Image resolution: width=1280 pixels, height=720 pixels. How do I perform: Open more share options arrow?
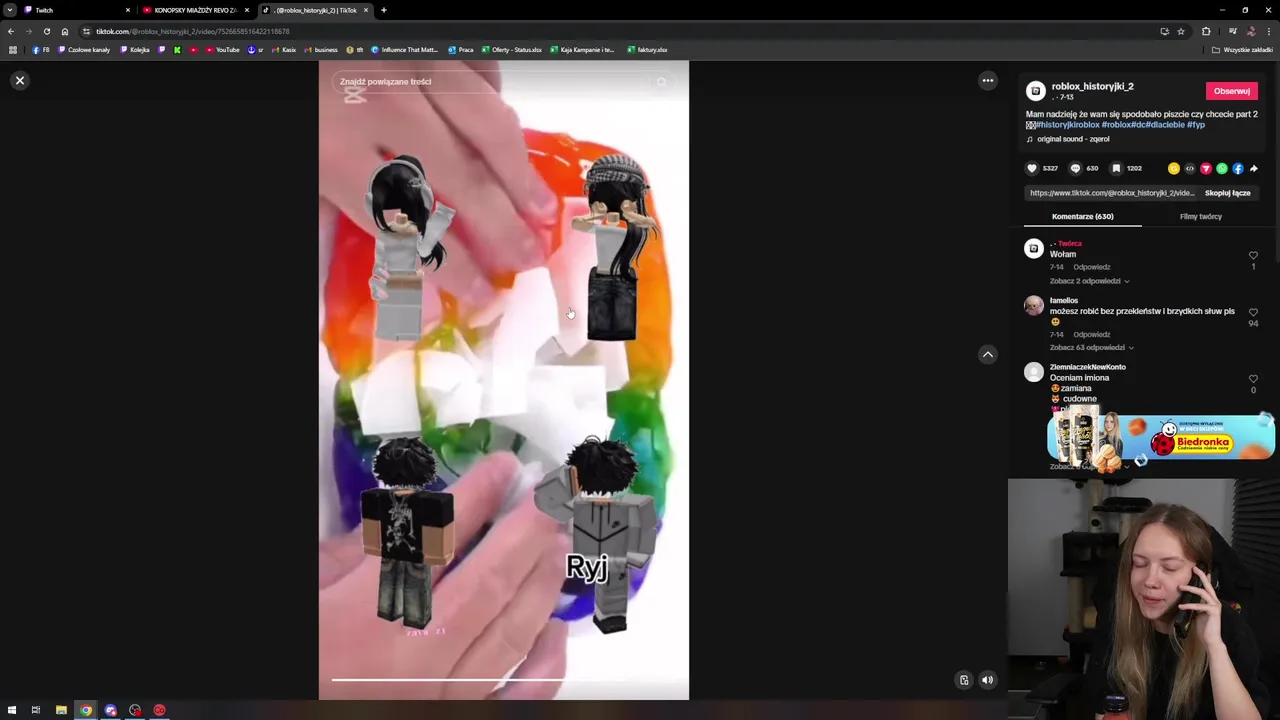1254,168
